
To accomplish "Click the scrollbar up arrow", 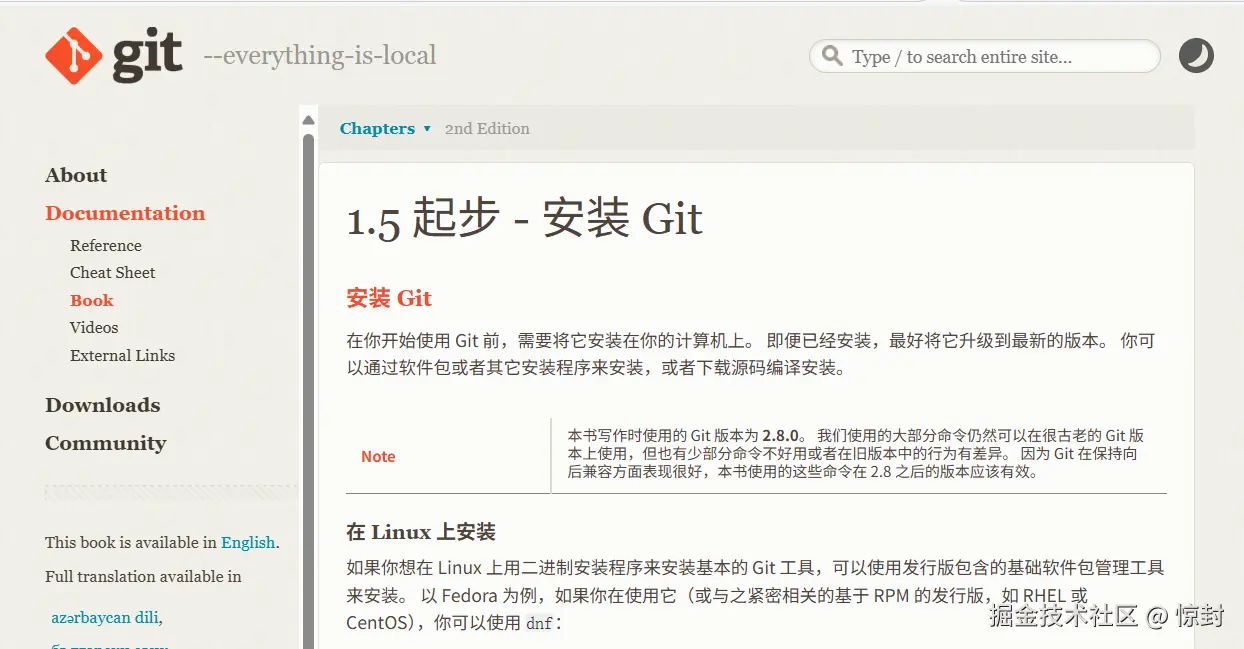I will click(x=308, y=121).
